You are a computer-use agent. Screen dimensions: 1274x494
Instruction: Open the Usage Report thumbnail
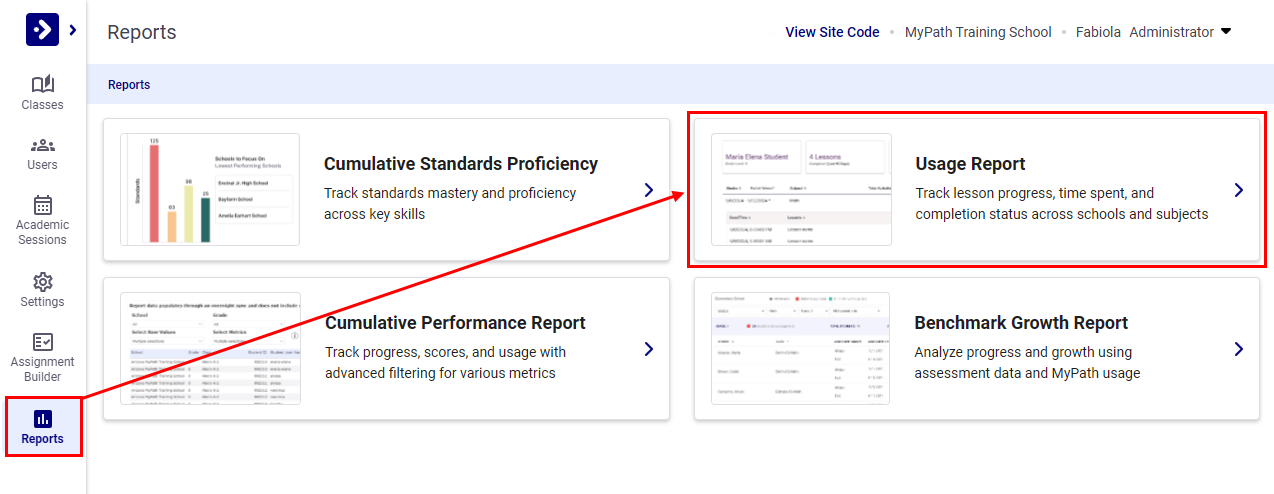coord(801,189)
